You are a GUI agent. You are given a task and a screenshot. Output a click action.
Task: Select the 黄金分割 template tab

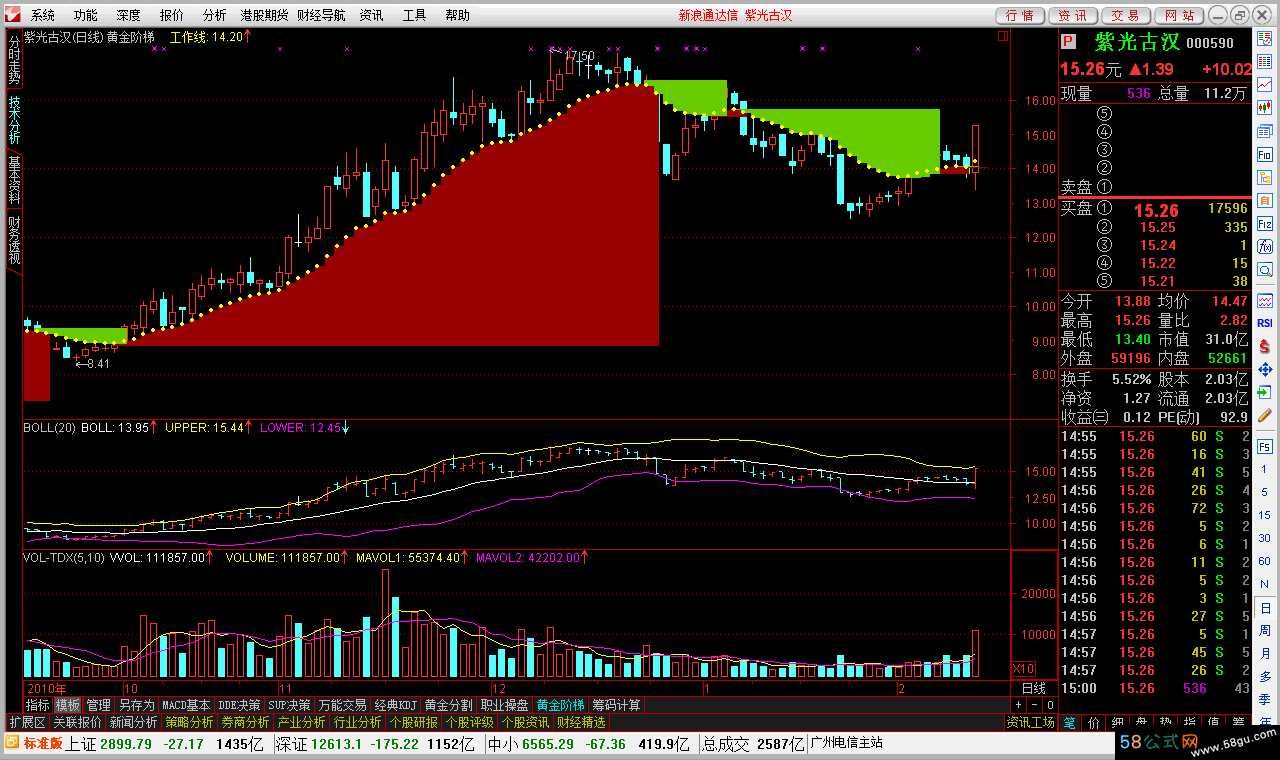point(449,705)
